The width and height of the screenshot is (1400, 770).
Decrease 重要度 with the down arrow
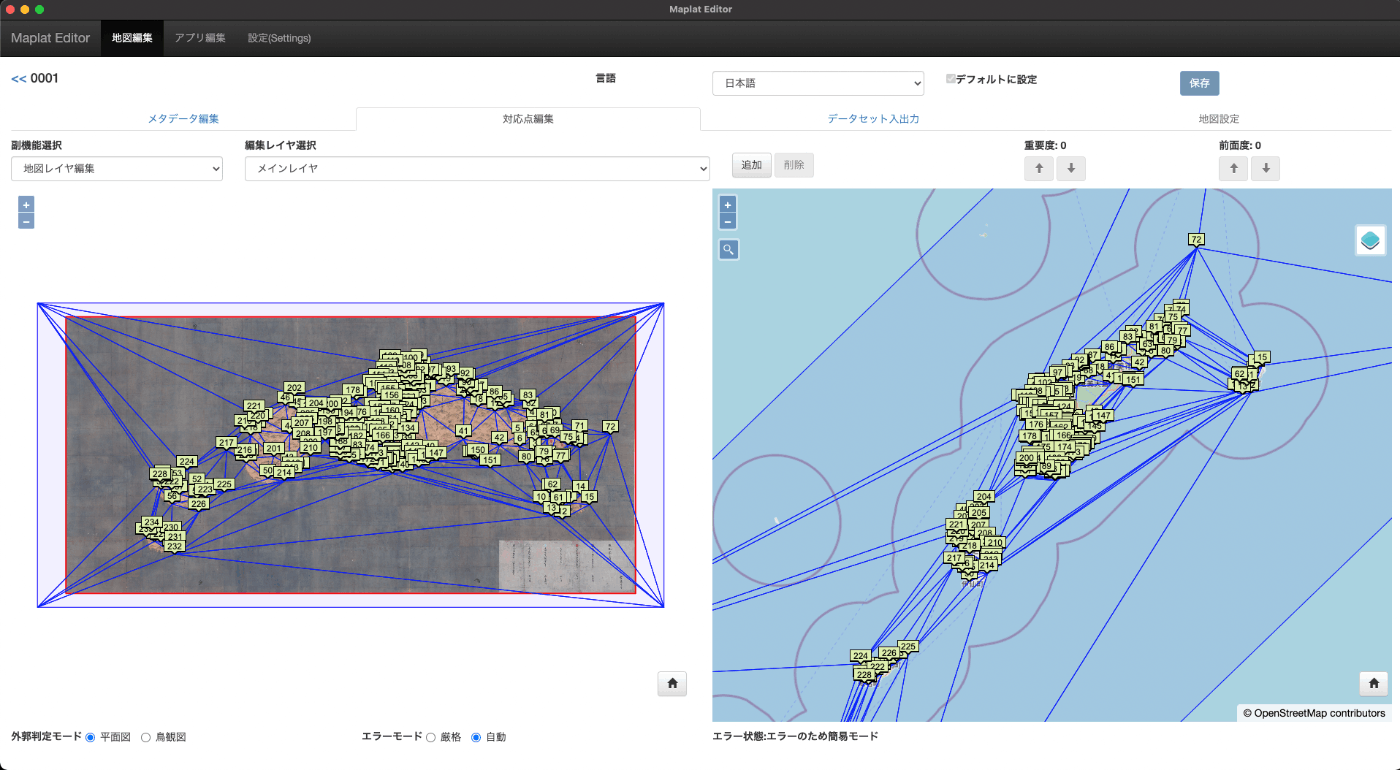(1071, 169)
